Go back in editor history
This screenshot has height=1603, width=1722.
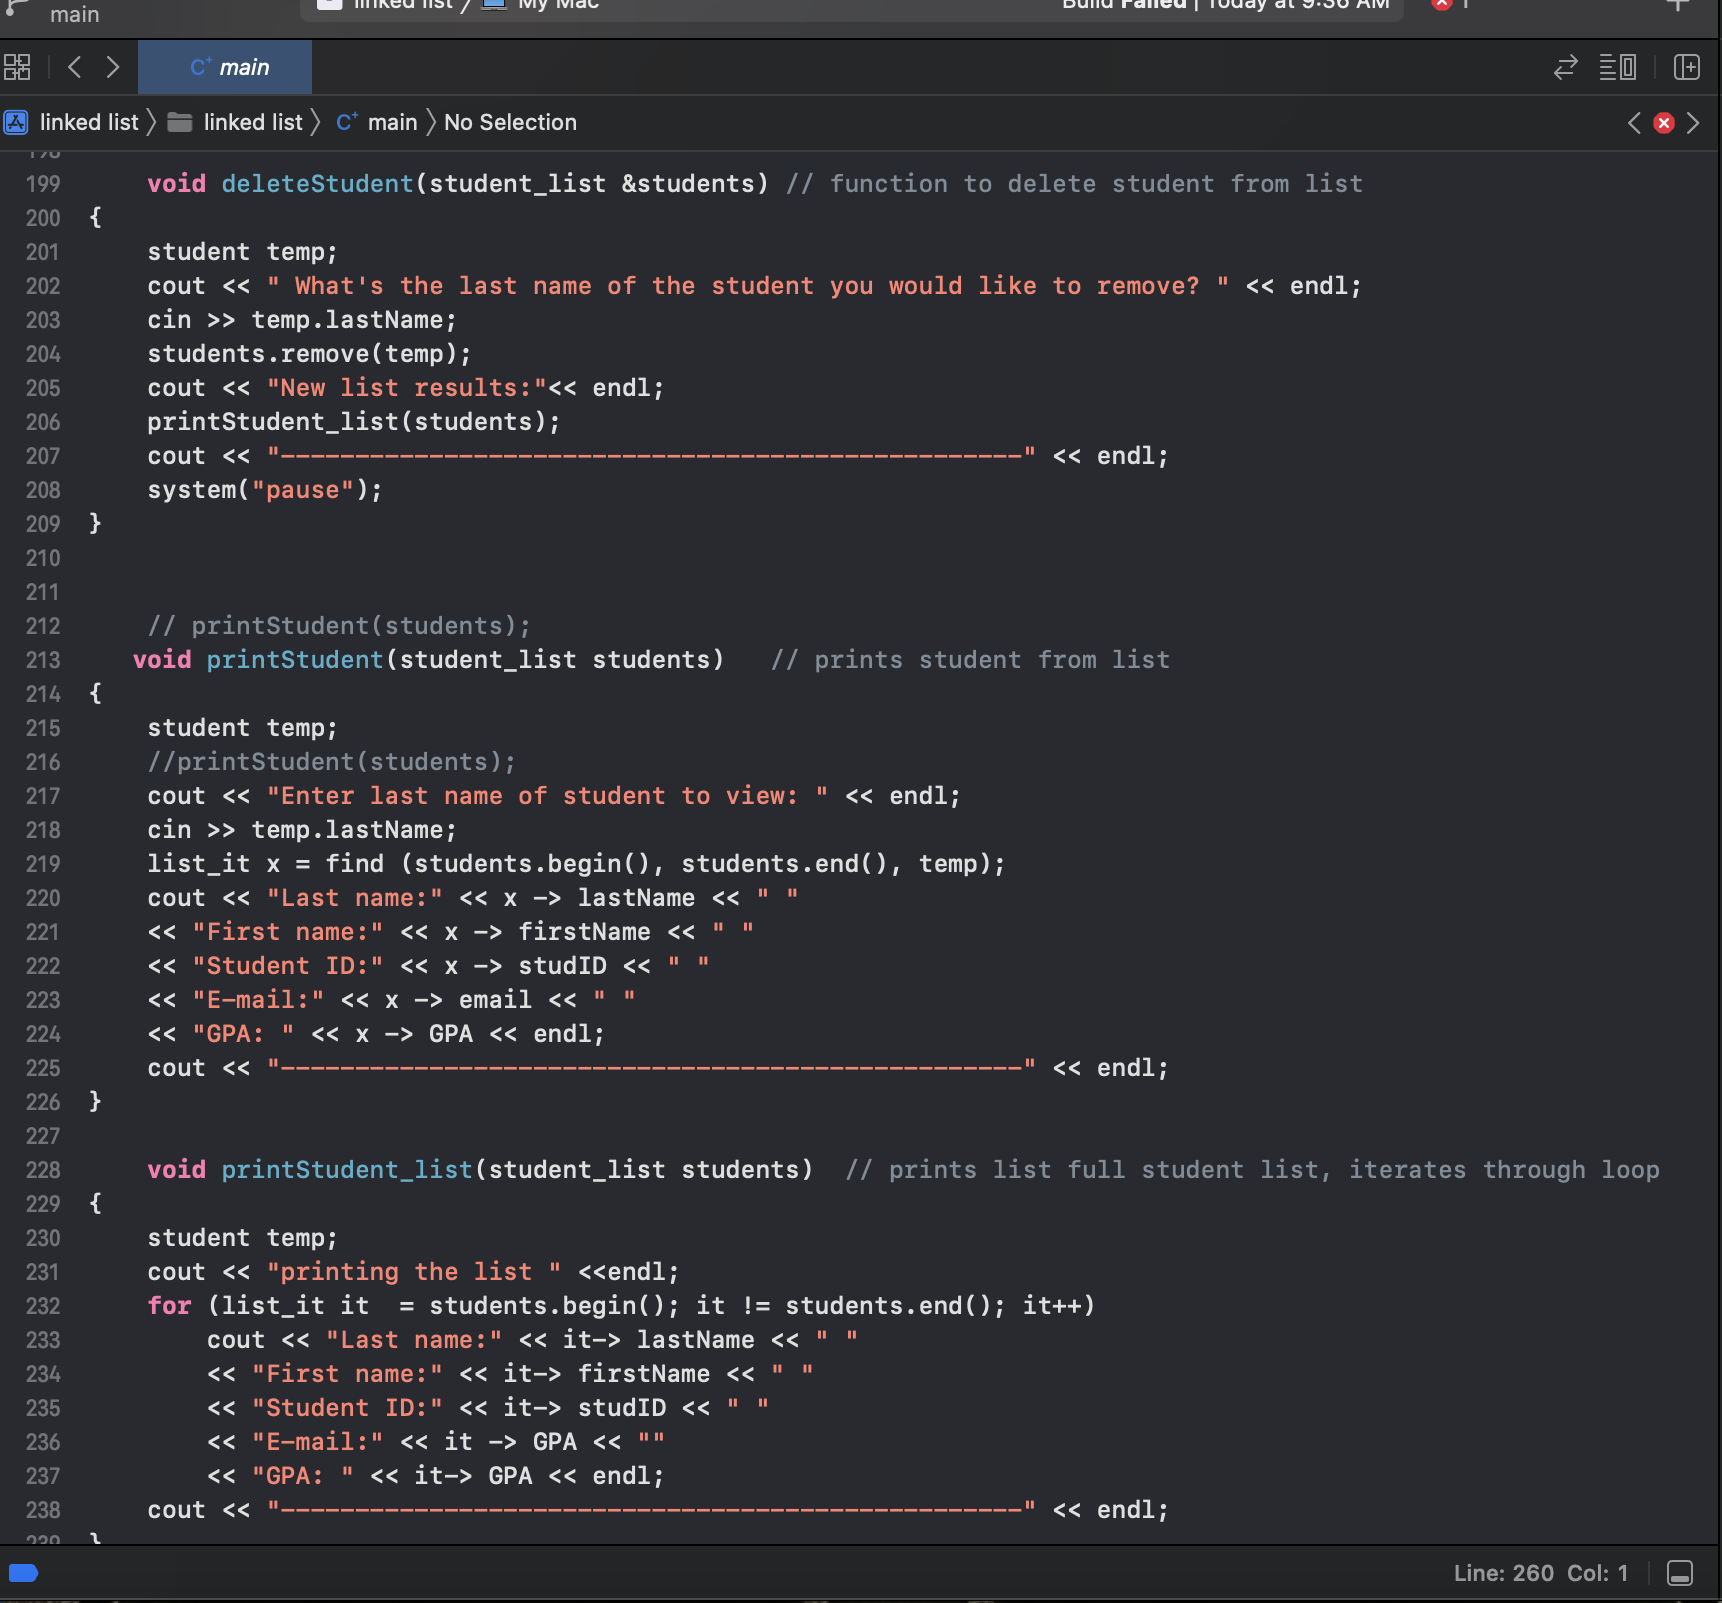click(74, 67)
